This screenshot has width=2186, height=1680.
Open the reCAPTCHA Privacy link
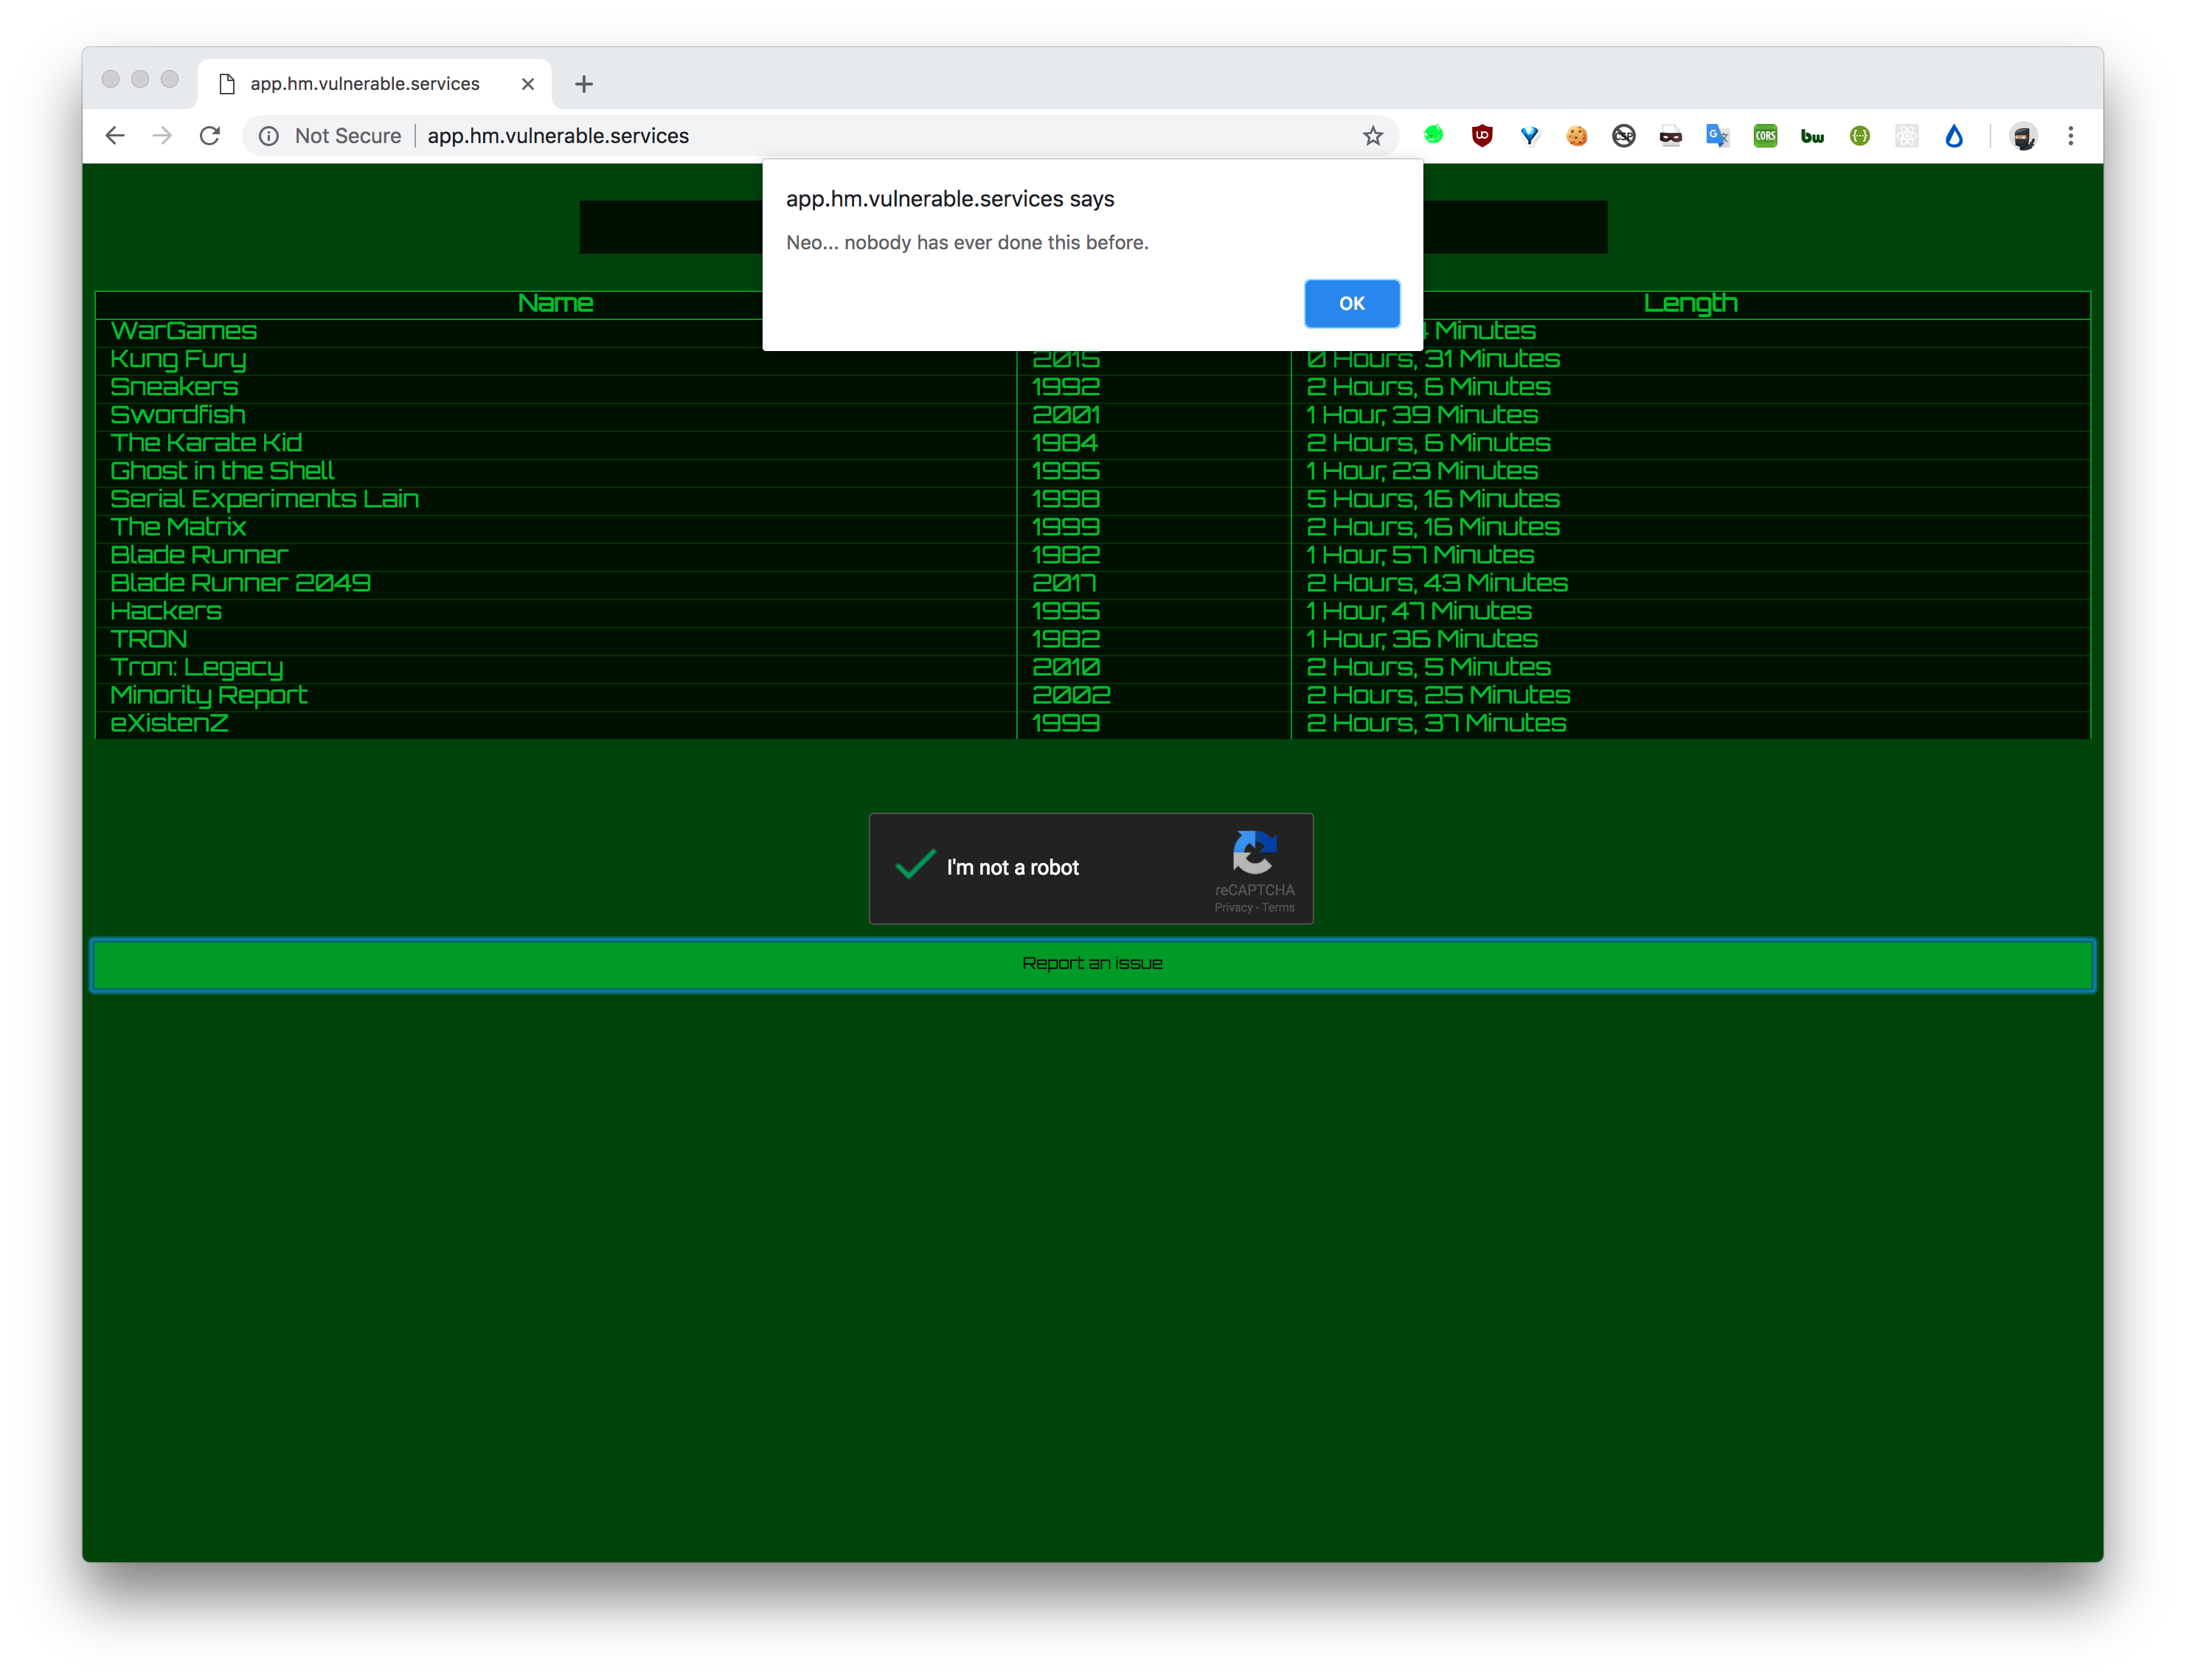[x=1233, y=908]
